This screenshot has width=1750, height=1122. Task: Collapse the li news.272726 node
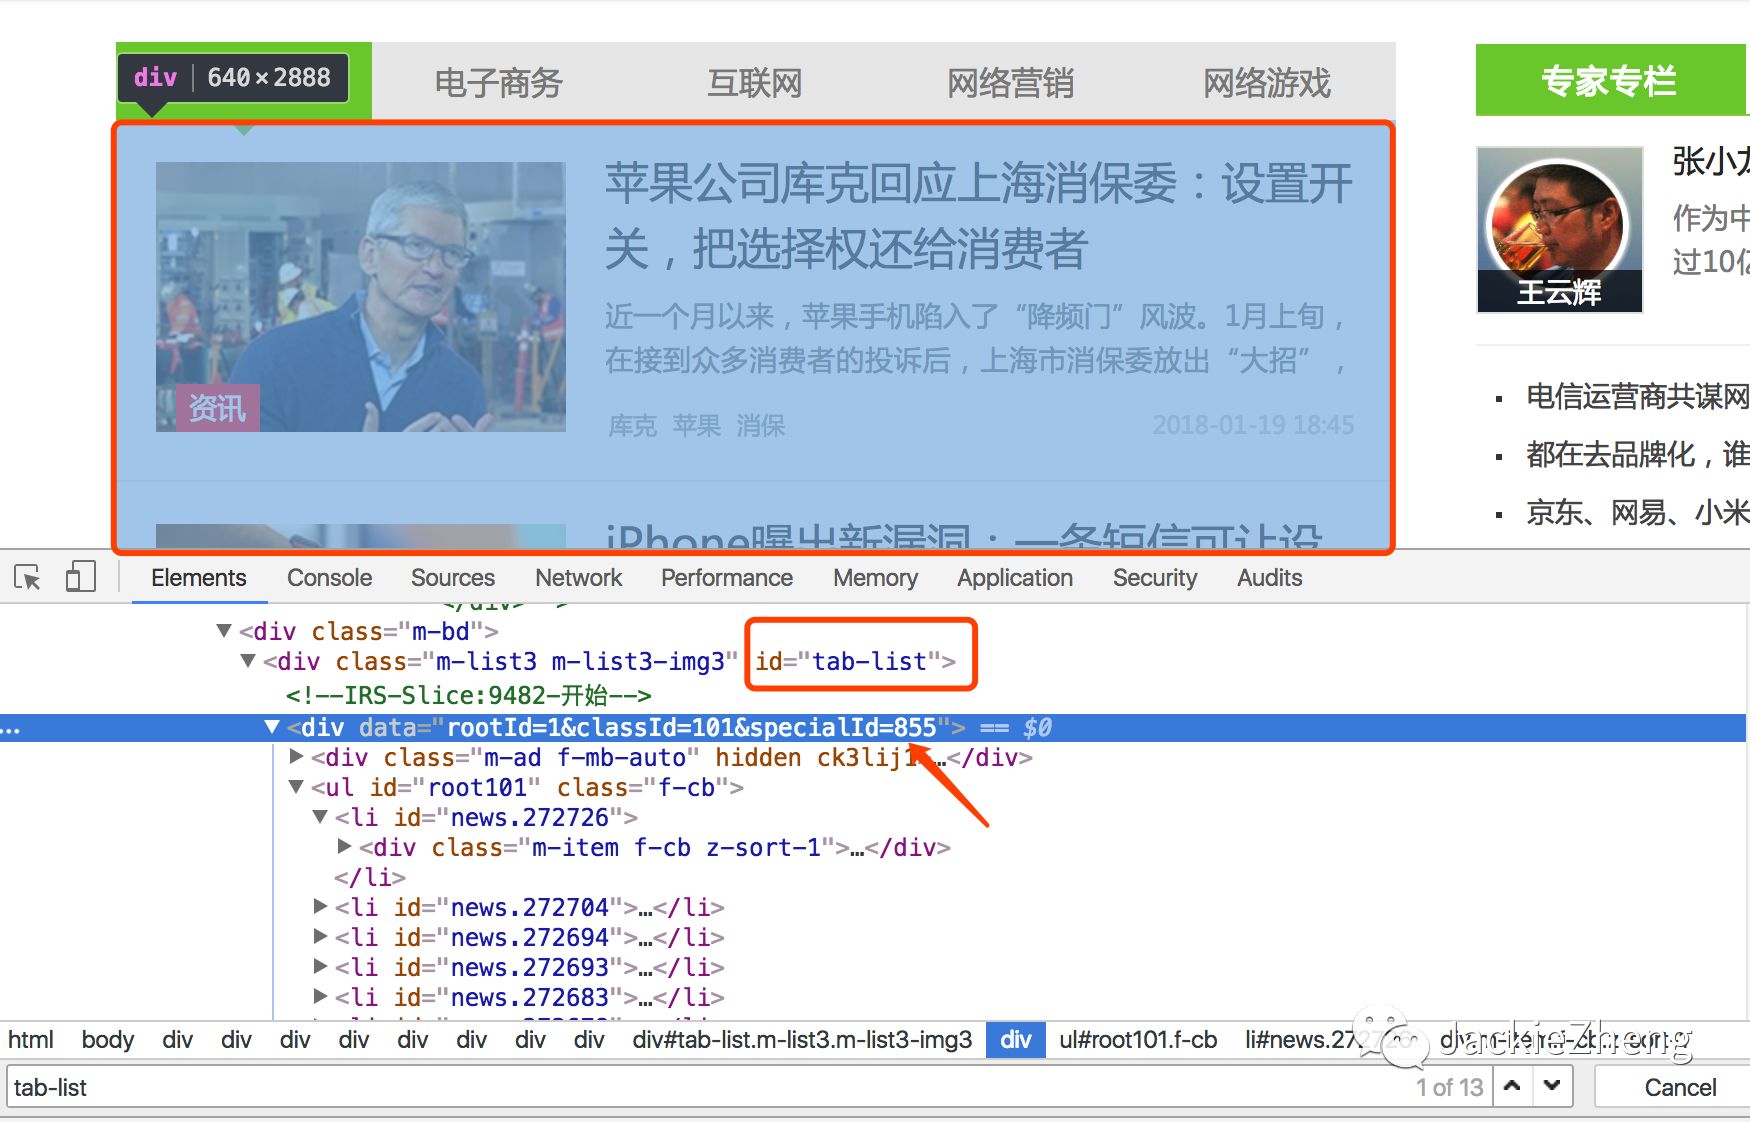click(x=320, y=817)
